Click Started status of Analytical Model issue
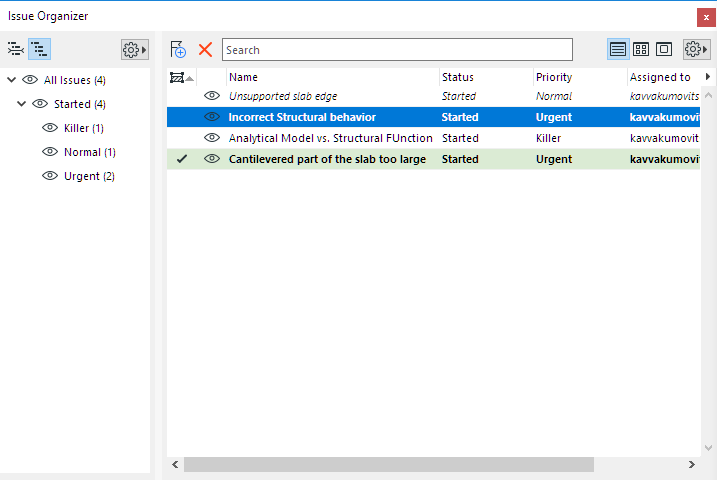The height and width of the screenshot is (480, 717). [460, 139]
